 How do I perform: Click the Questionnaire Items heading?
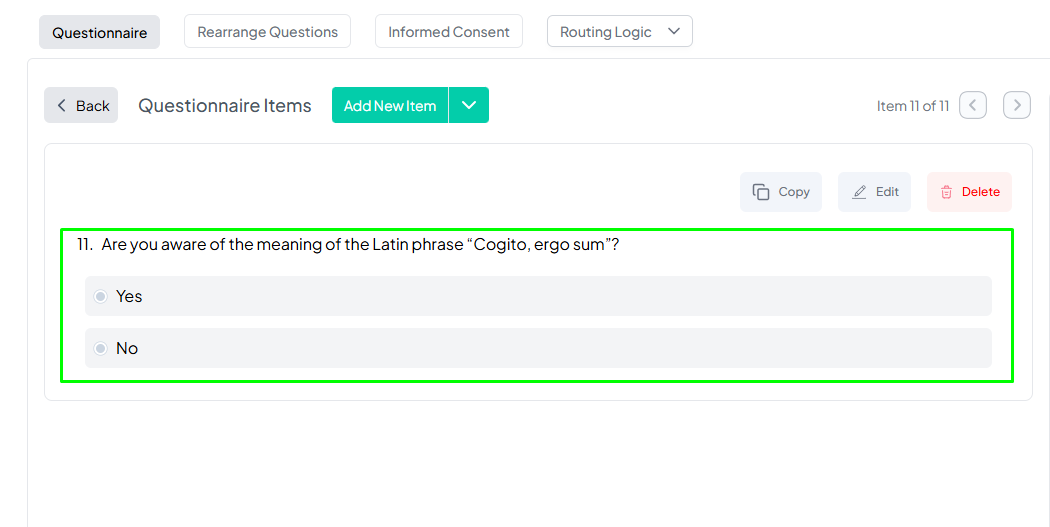pyautogui.click(x=225, y=106)
